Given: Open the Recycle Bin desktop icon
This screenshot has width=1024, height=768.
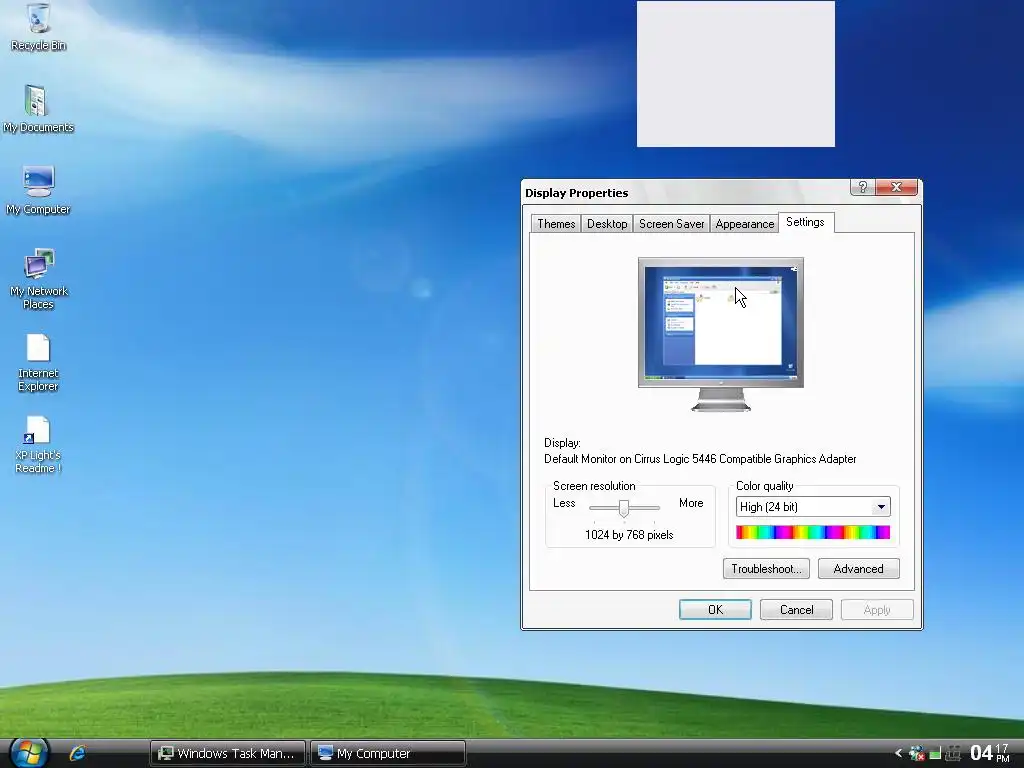Looking at the screenshot, I should click(38, 26).
